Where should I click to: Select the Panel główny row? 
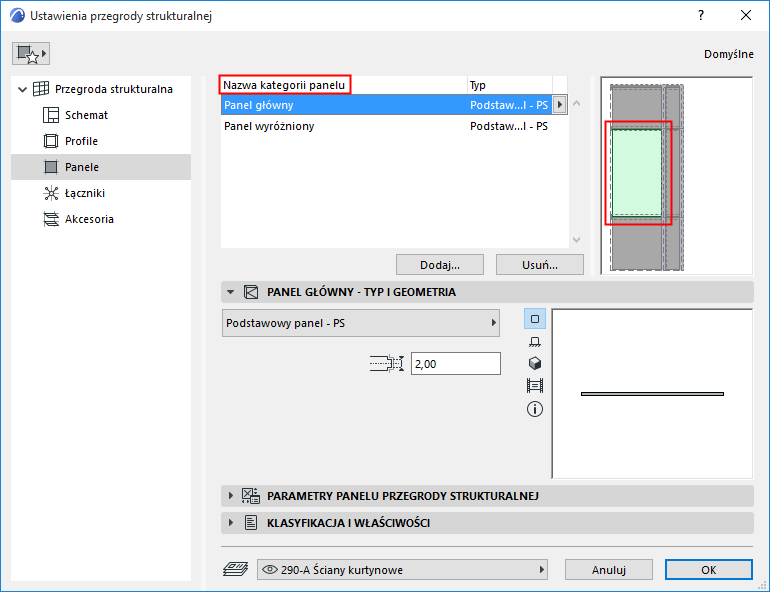pos(388,105)
